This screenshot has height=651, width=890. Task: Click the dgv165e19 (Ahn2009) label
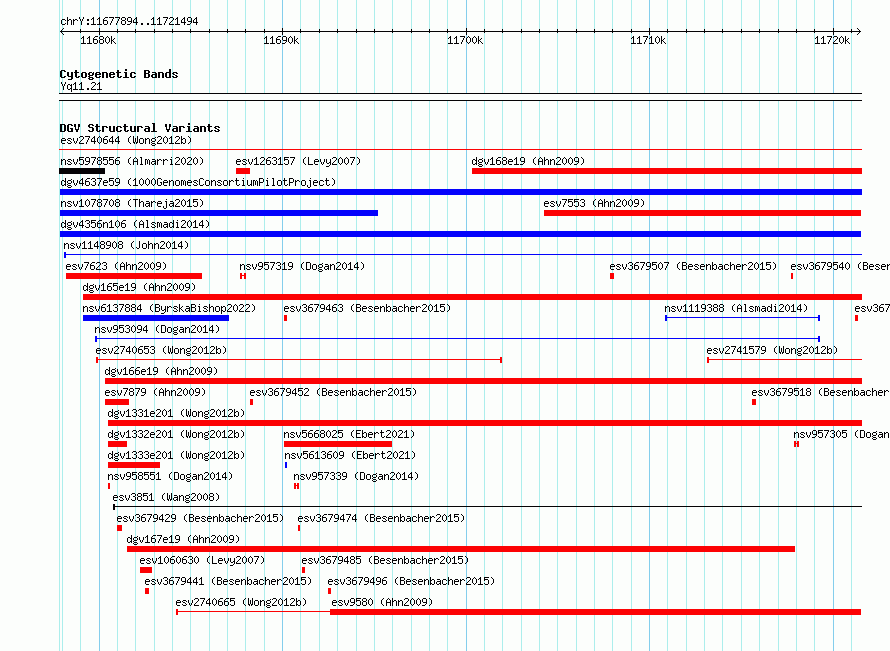139,287
